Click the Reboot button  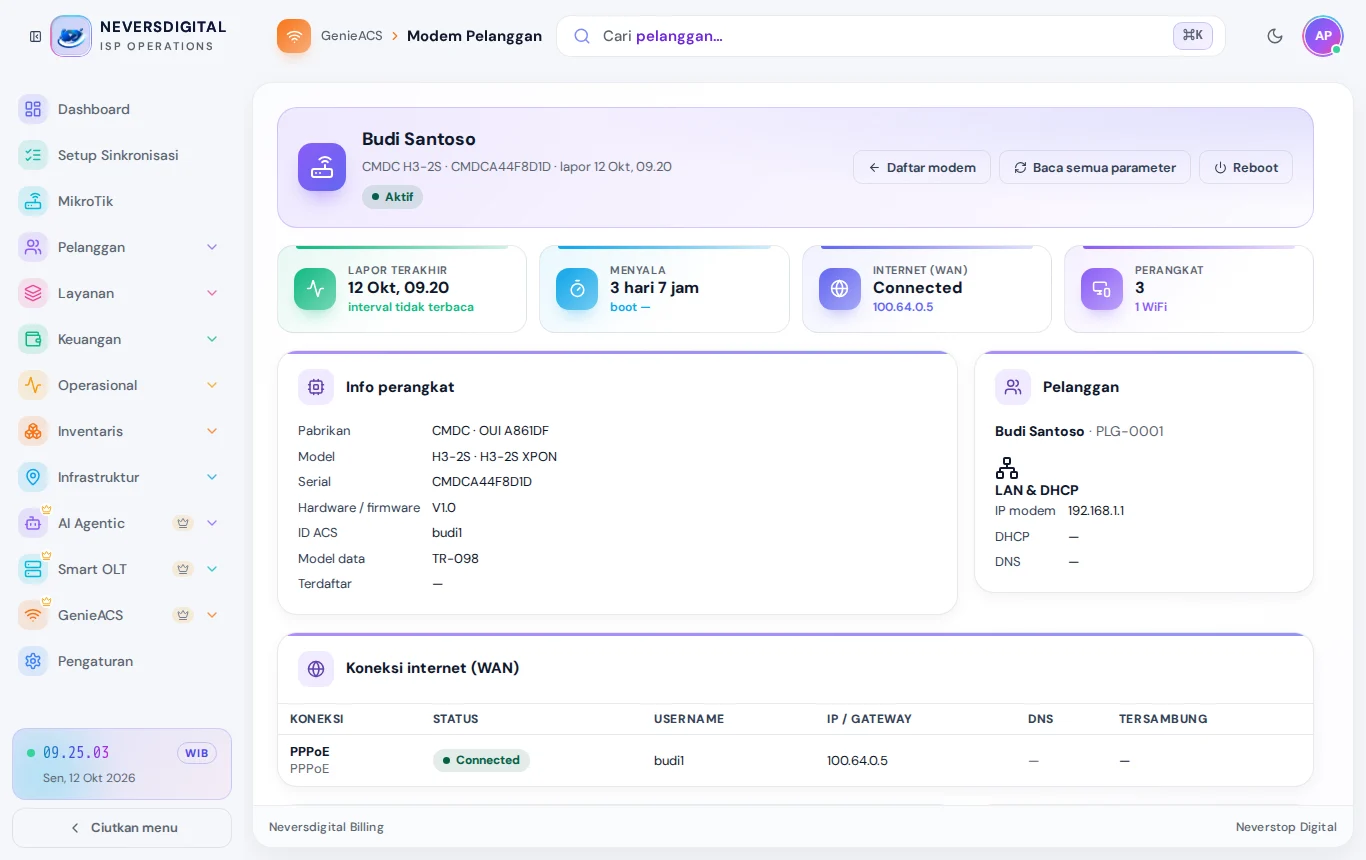click(1246, 167)
